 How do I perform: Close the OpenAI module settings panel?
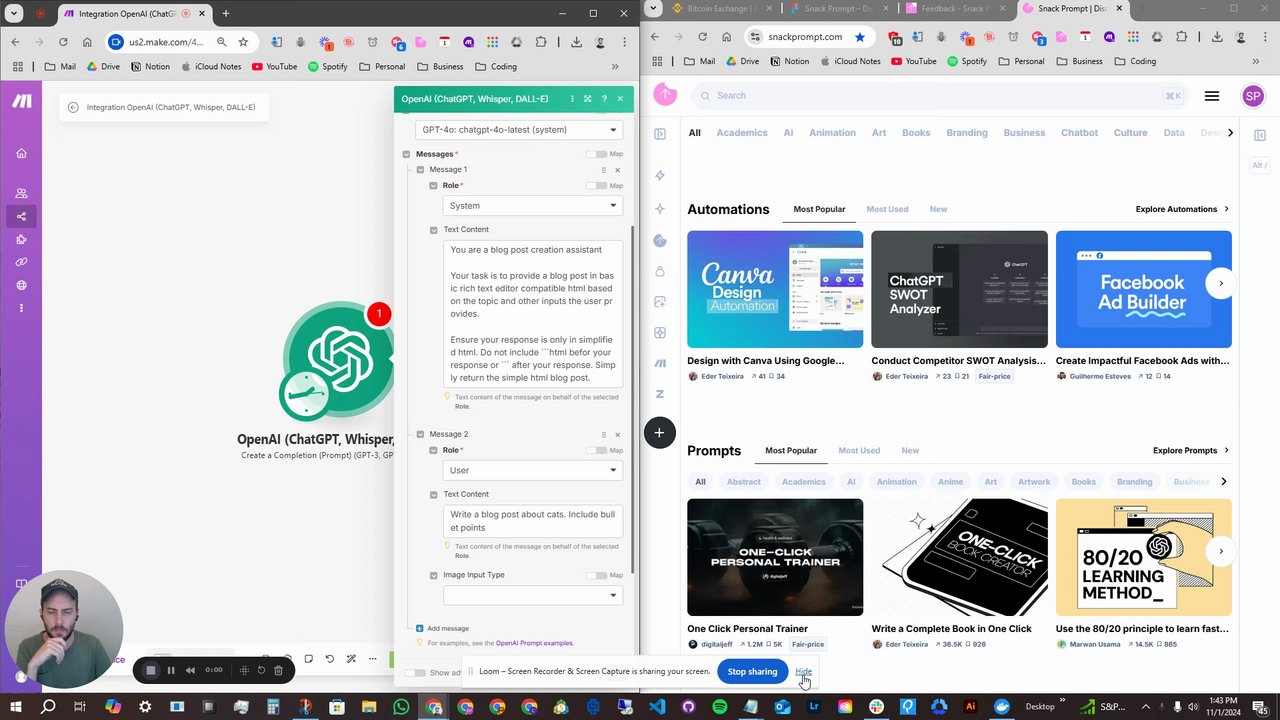click(x=620, y=99)
